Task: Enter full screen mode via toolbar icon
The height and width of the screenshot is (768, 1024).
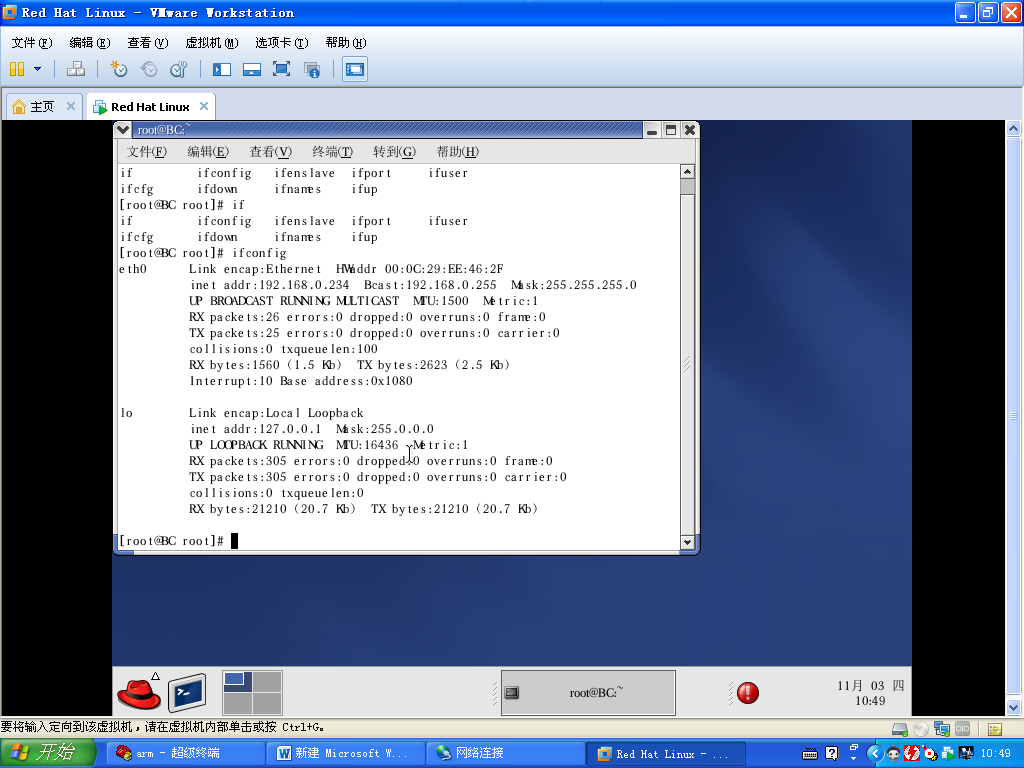Action: (281, 69)
